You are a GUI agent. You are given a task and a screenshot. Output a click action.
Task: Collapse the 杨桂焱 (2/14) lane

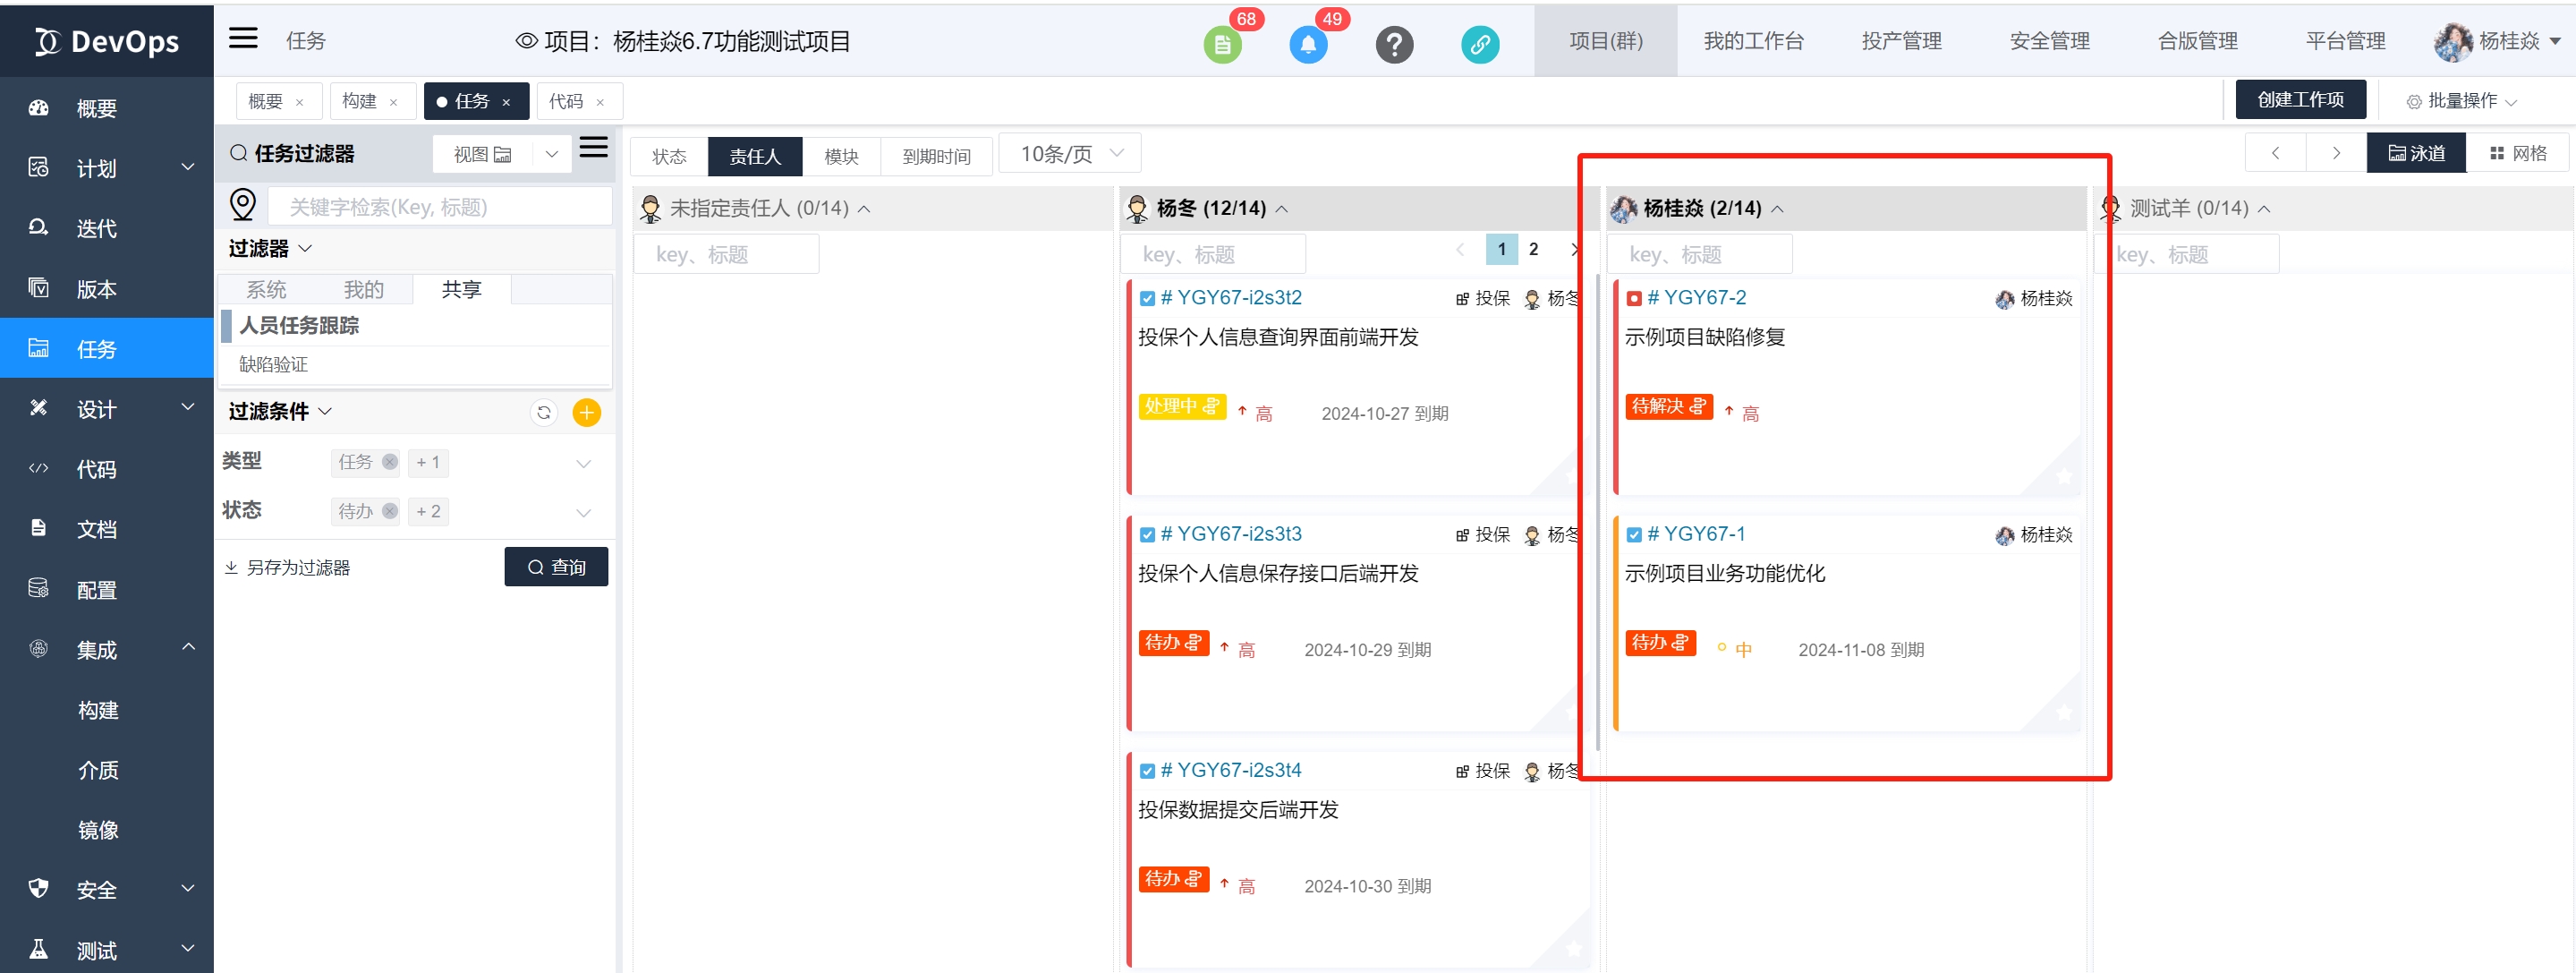(x=1777, y=209)
